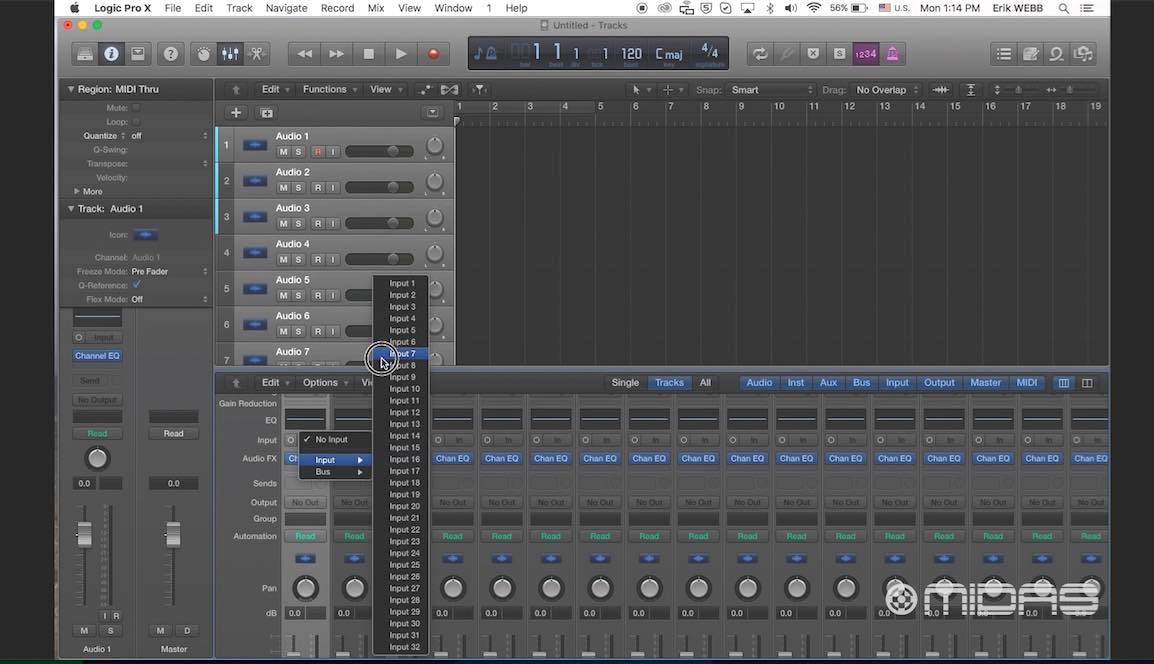
Task: Toggle the Aux filter button in the mixer
Action: tap(829, 383)
